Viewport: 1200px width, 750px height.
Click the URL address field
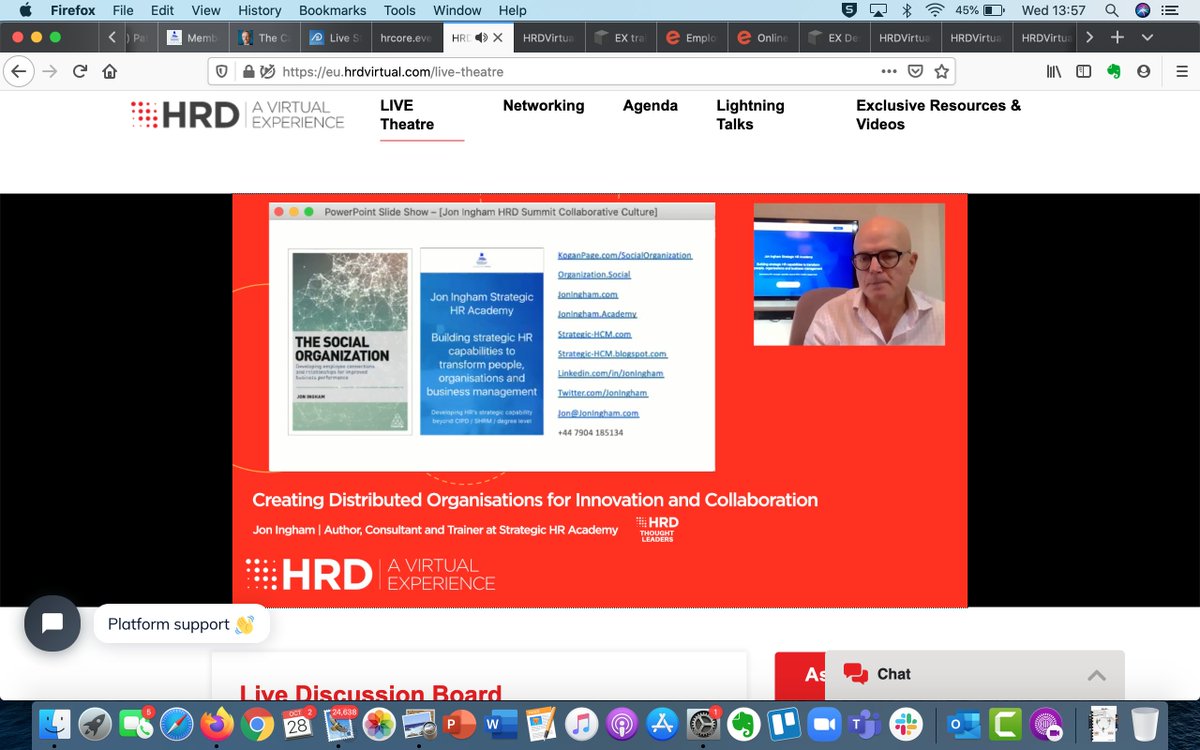pos(576,72)
